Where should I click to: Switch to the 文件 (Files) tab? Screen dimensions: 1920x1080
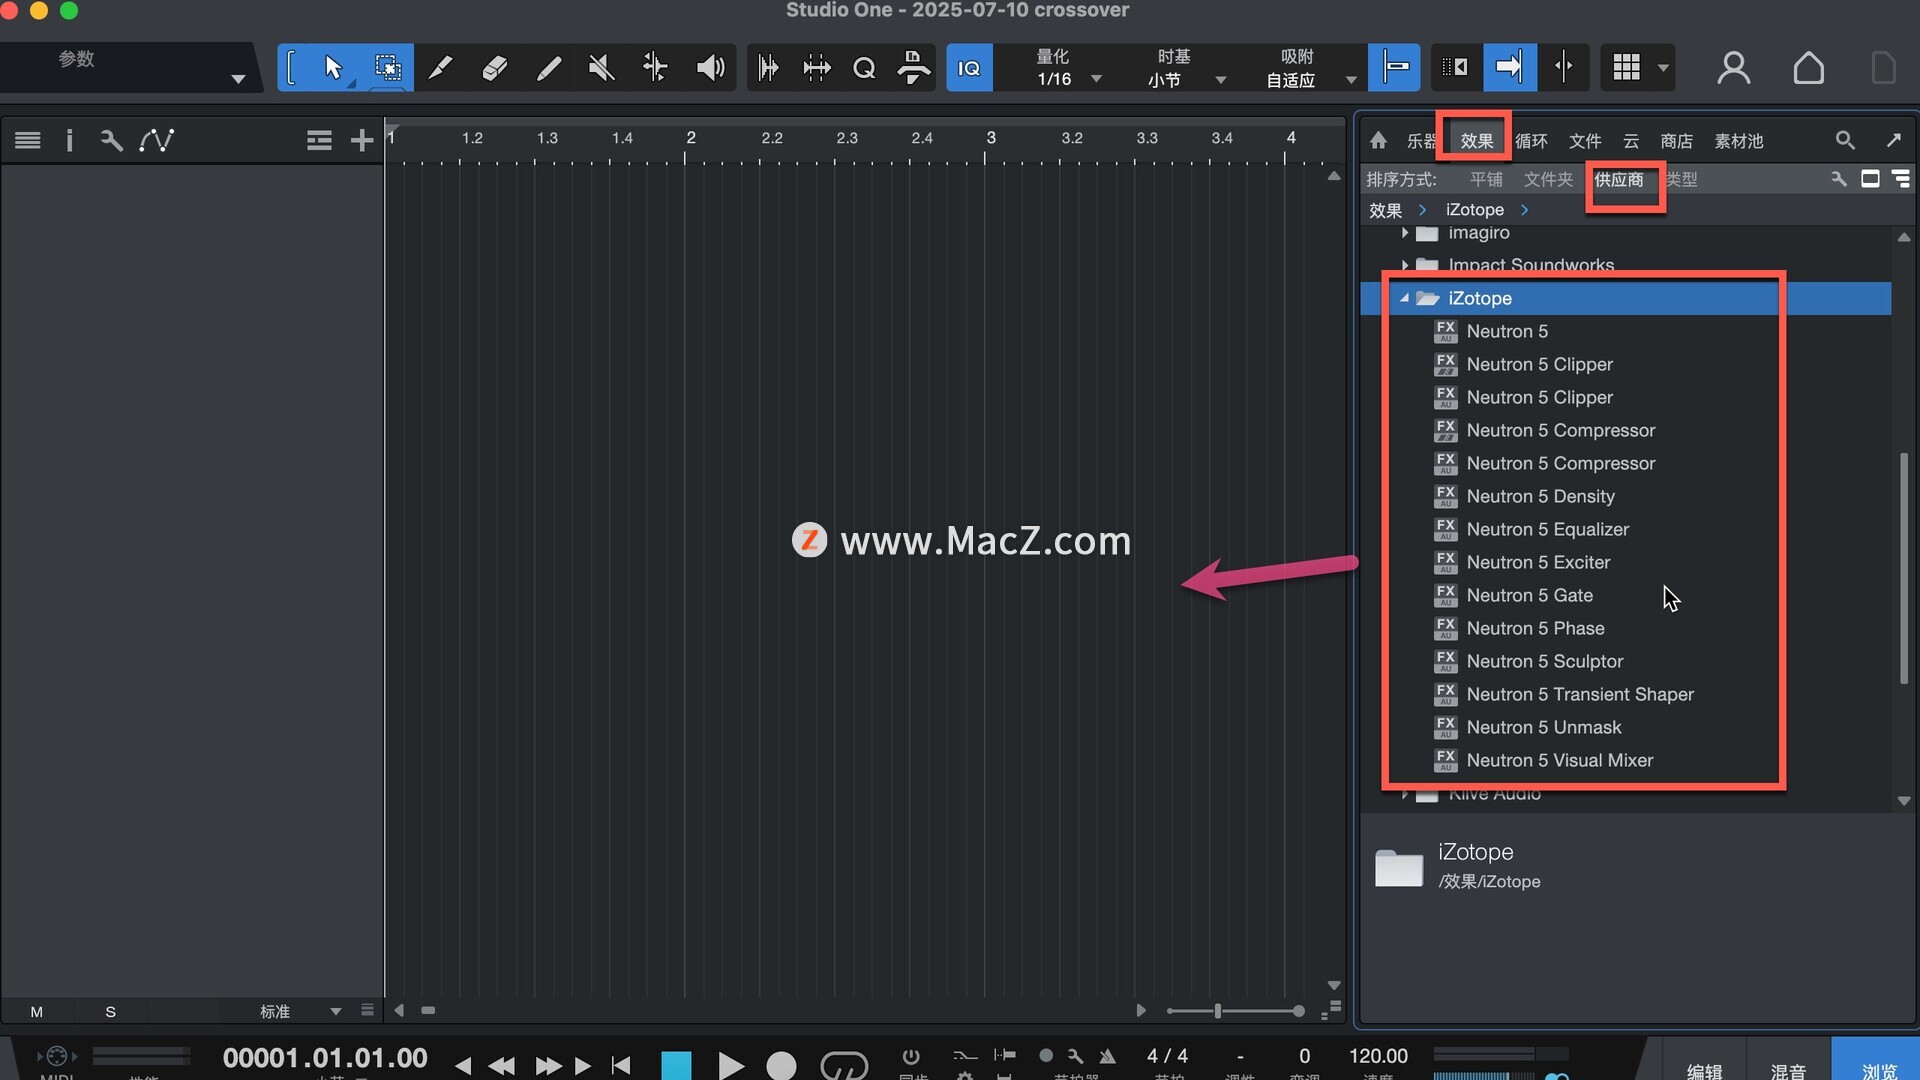click(1585, 141)
